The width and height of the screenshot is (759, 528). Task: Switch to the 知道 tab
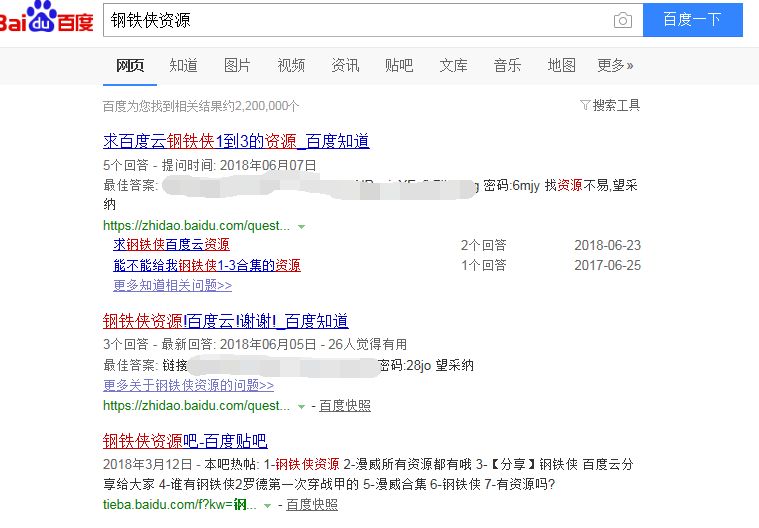(x=183, y=65)
